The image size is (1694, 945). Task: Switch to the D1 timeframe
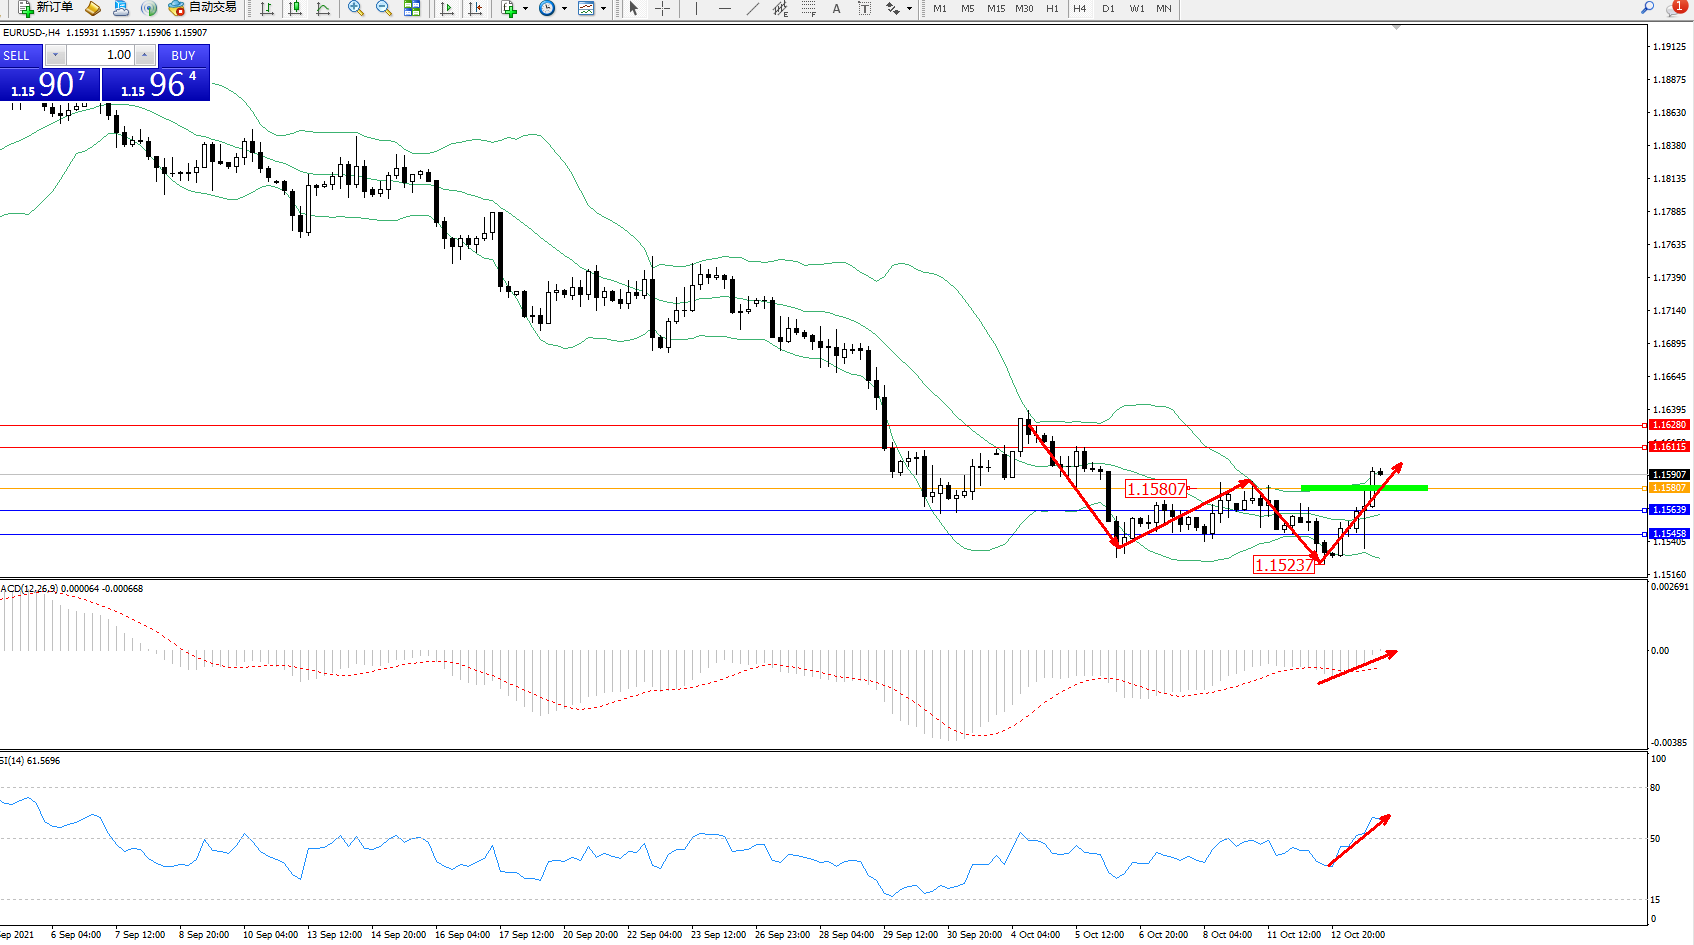(x=1108, y=8)
